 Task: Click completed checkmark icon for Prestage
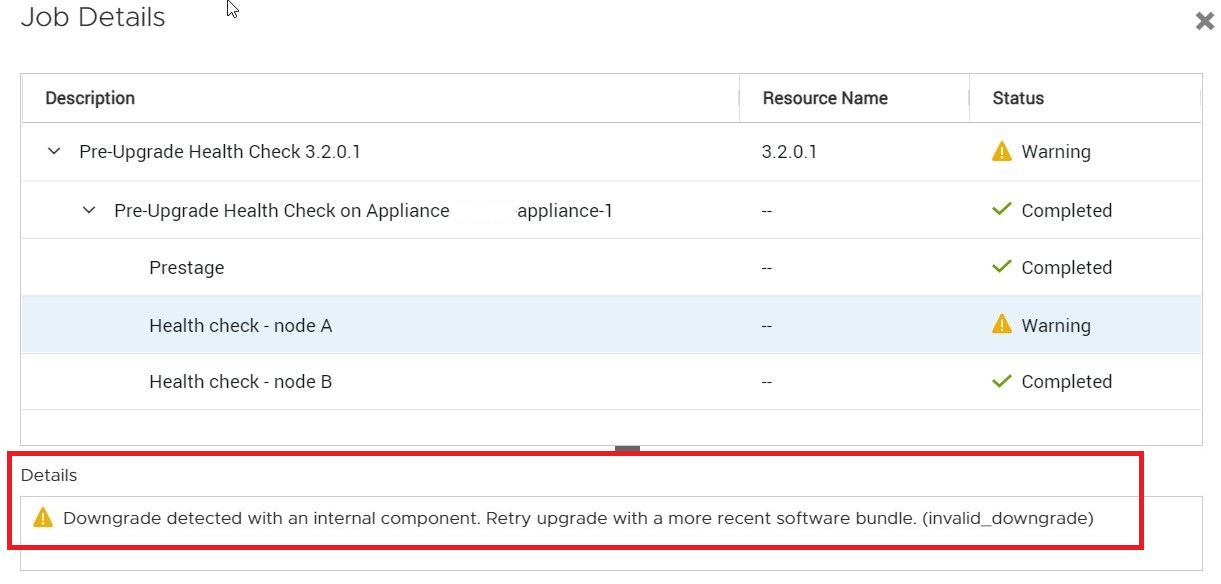coord(1001,268)
